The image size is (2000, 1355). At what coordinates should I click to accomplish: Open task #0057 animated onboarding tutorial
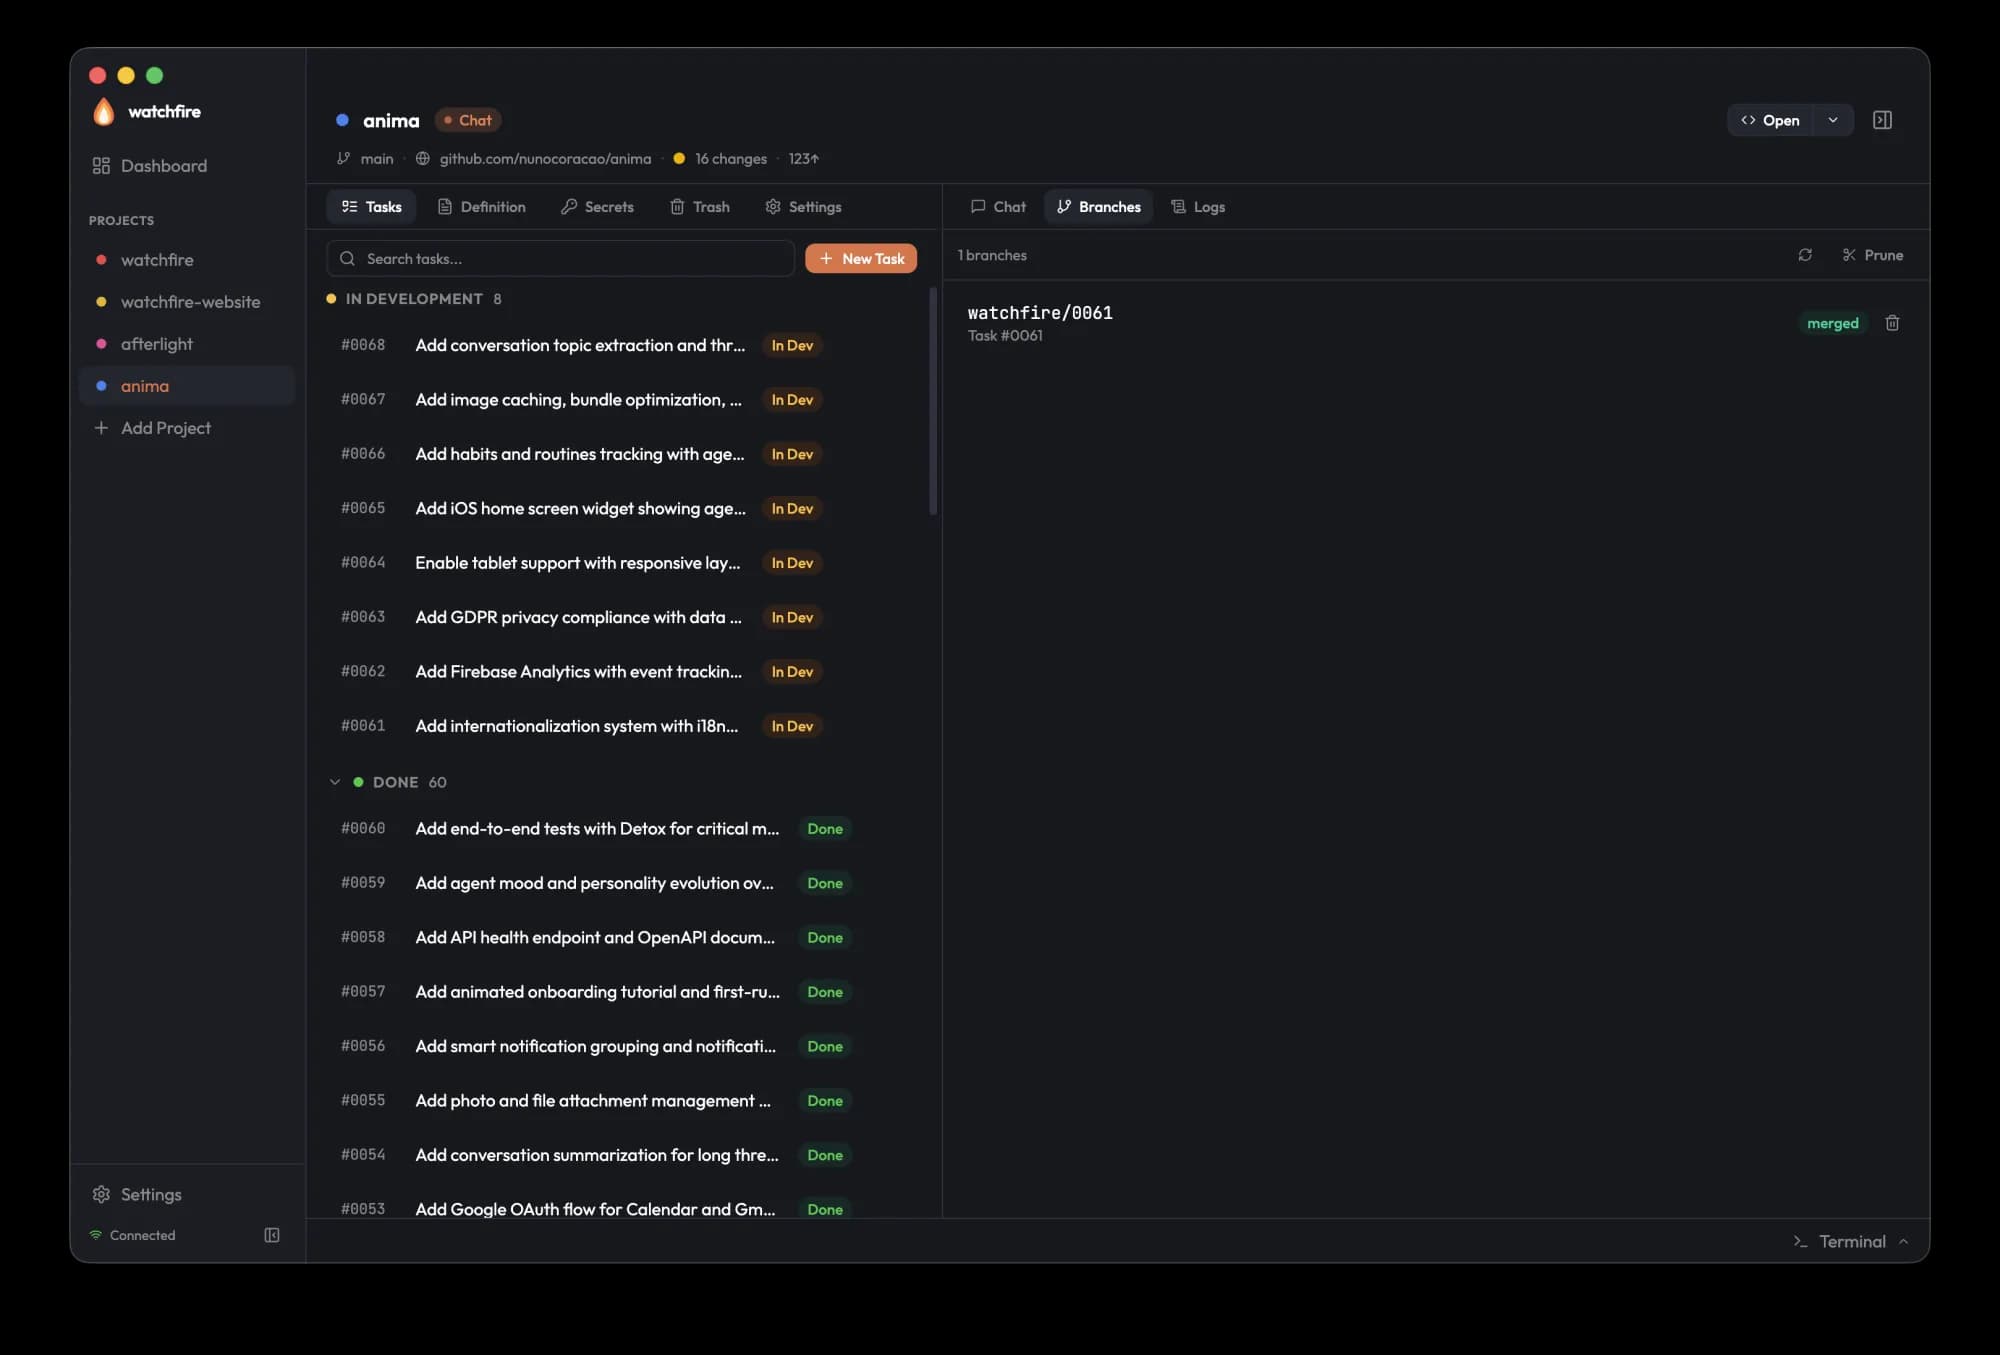click(x=623, y=992)
